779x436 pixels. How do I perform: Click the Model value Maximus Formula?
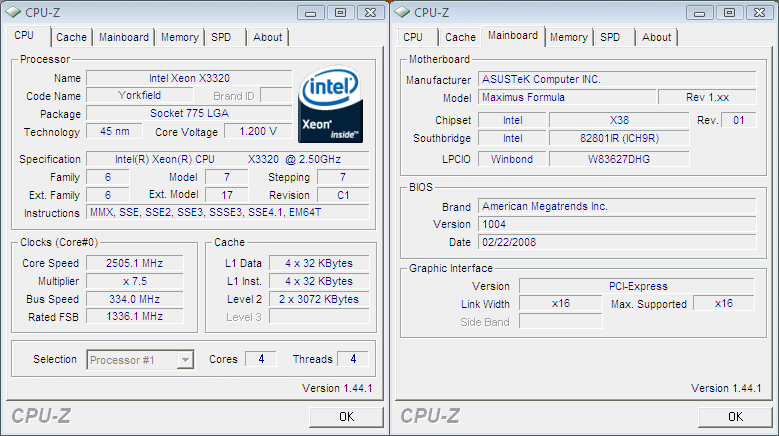point(567,97)
